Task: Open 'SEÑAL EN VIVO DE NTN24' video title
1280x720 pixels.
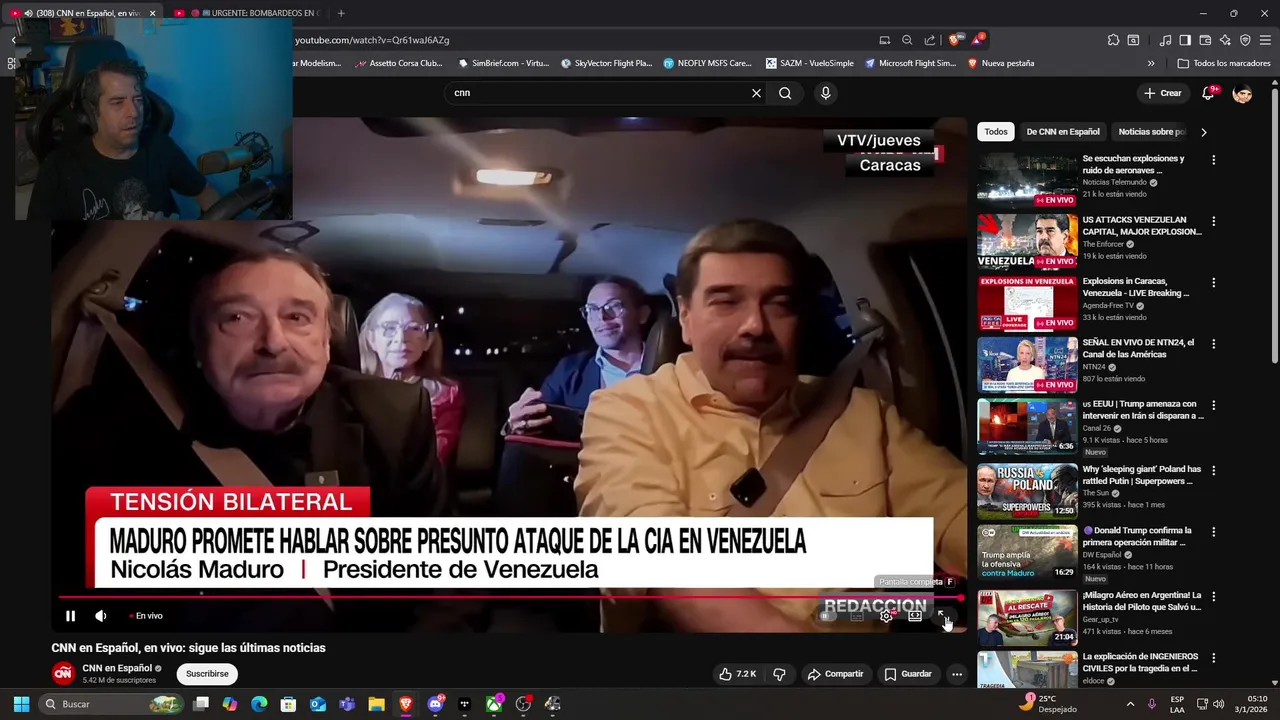Action: pos(1138,348)
